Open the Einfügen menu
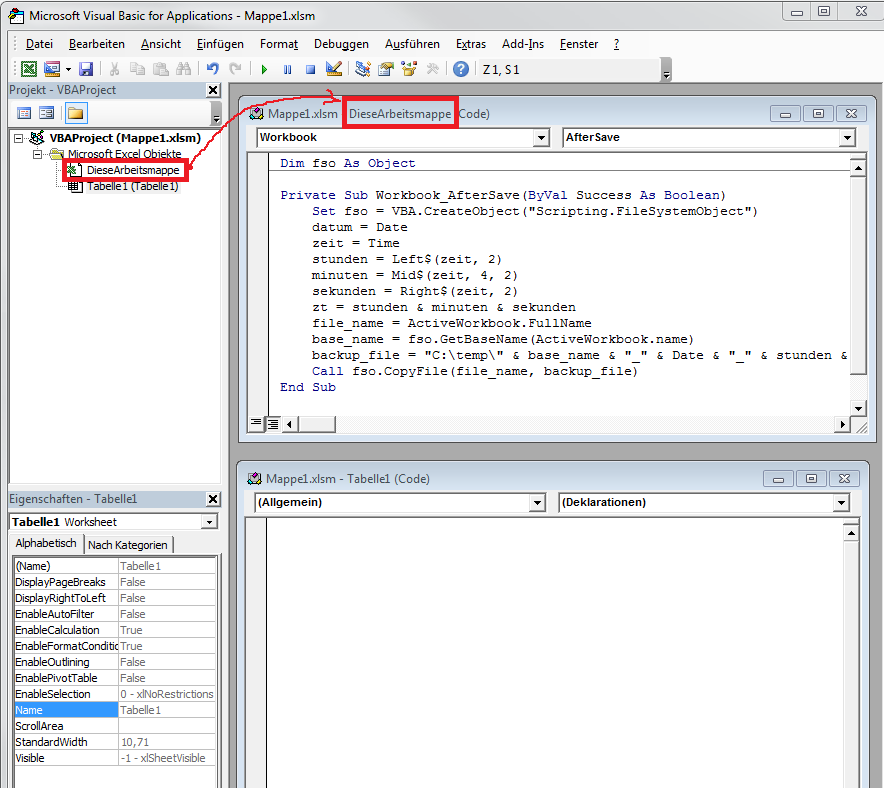This screenshot has height=788, width=884. [x=220, y=44]
